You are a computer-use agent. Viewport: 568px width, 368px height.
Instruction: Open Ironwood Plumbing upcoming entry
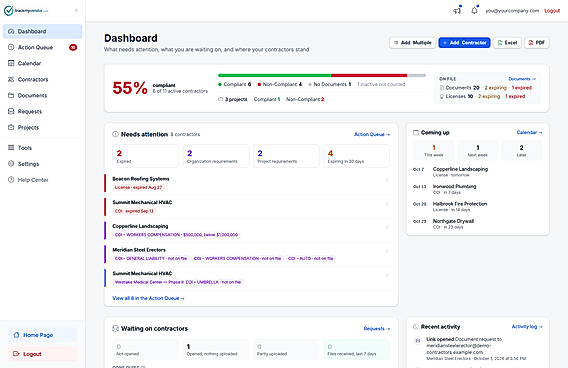(x=477, y=189)
